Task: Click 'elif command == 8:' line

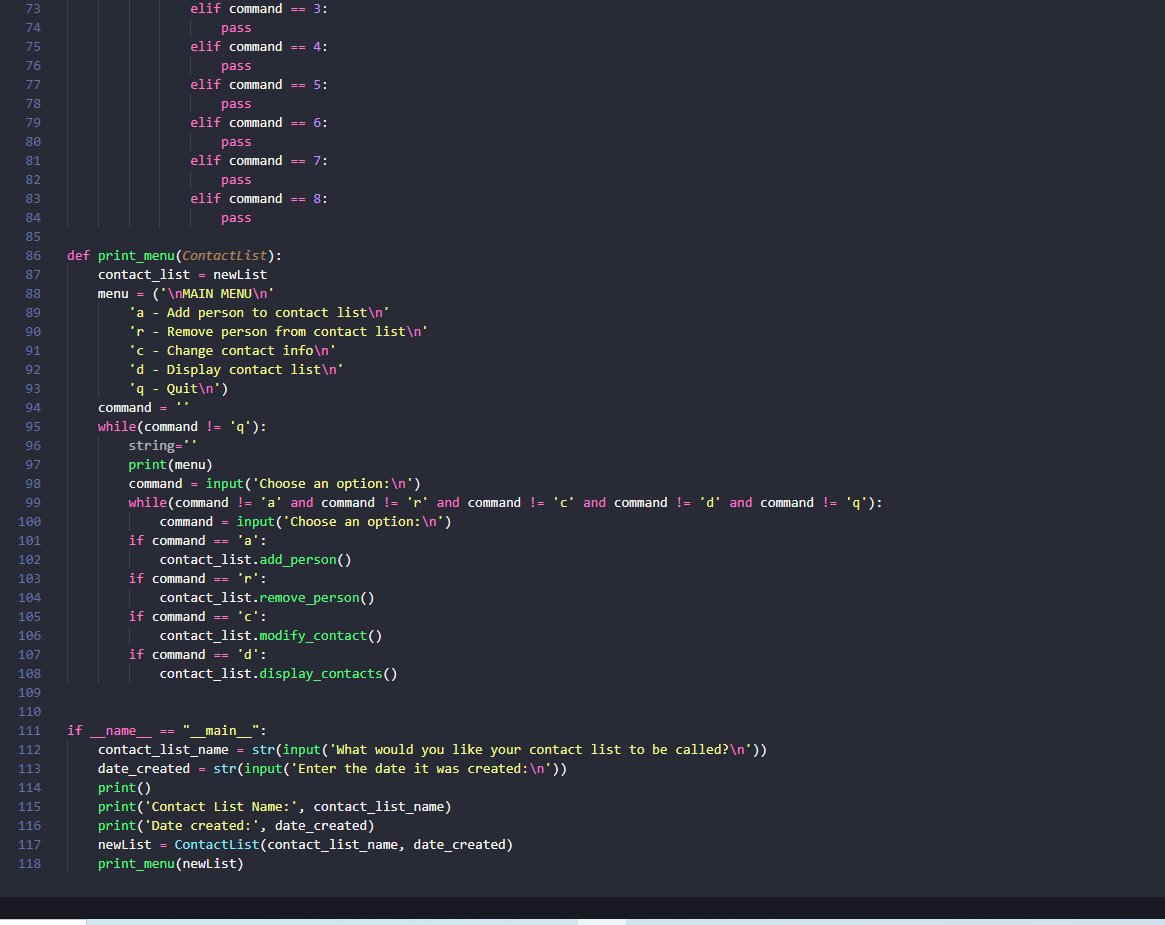Action: tap(259, 198)
